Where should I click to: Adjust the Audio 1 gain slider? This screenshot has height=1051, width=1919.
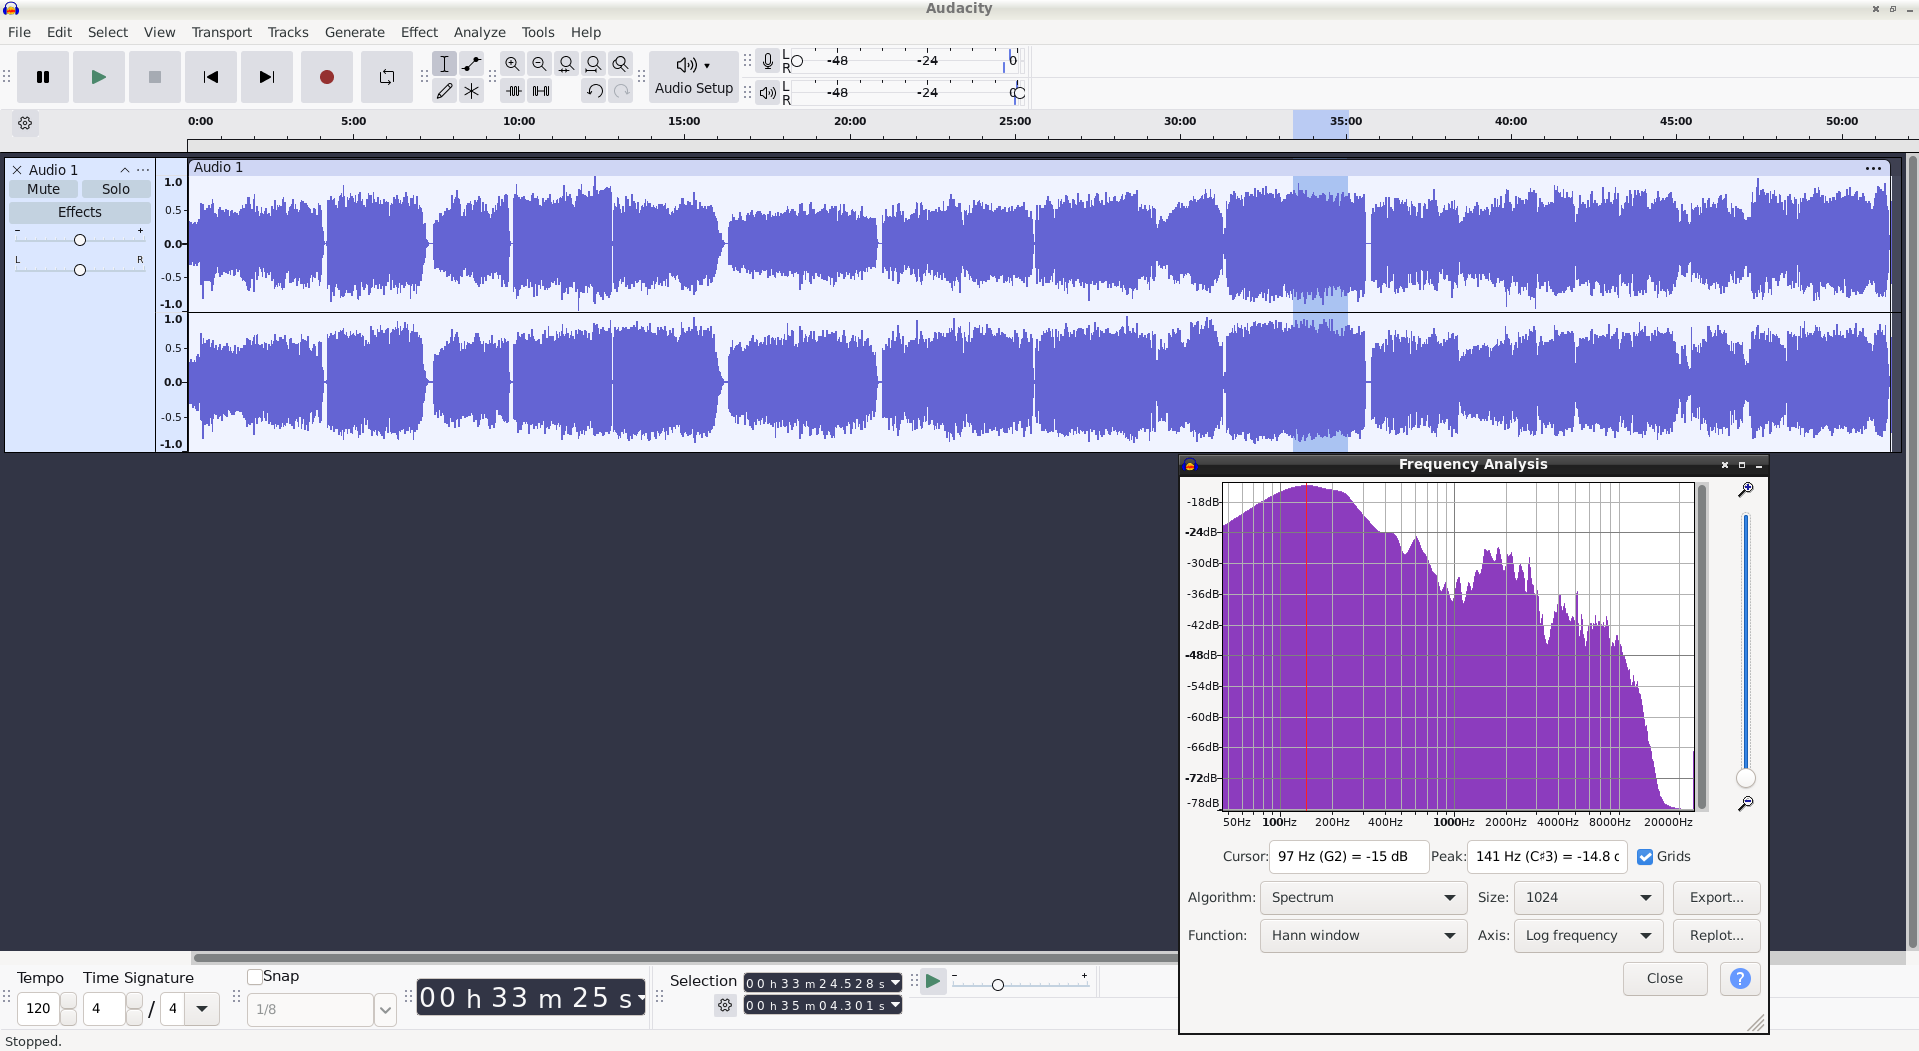pos(80,240)
